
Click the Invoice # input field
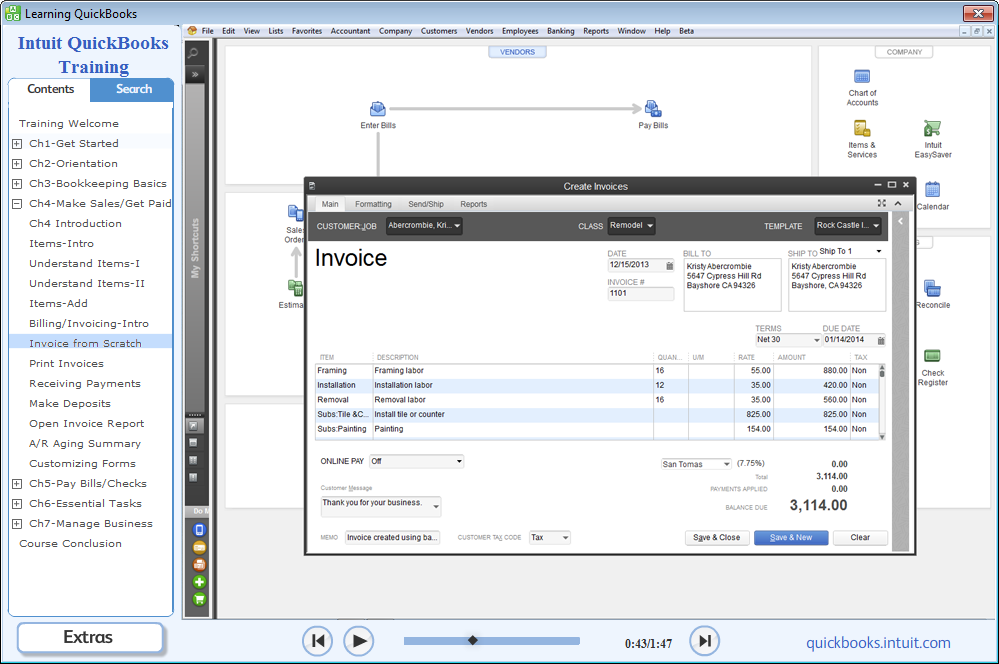pyautogui.click(x=640, y=294)
